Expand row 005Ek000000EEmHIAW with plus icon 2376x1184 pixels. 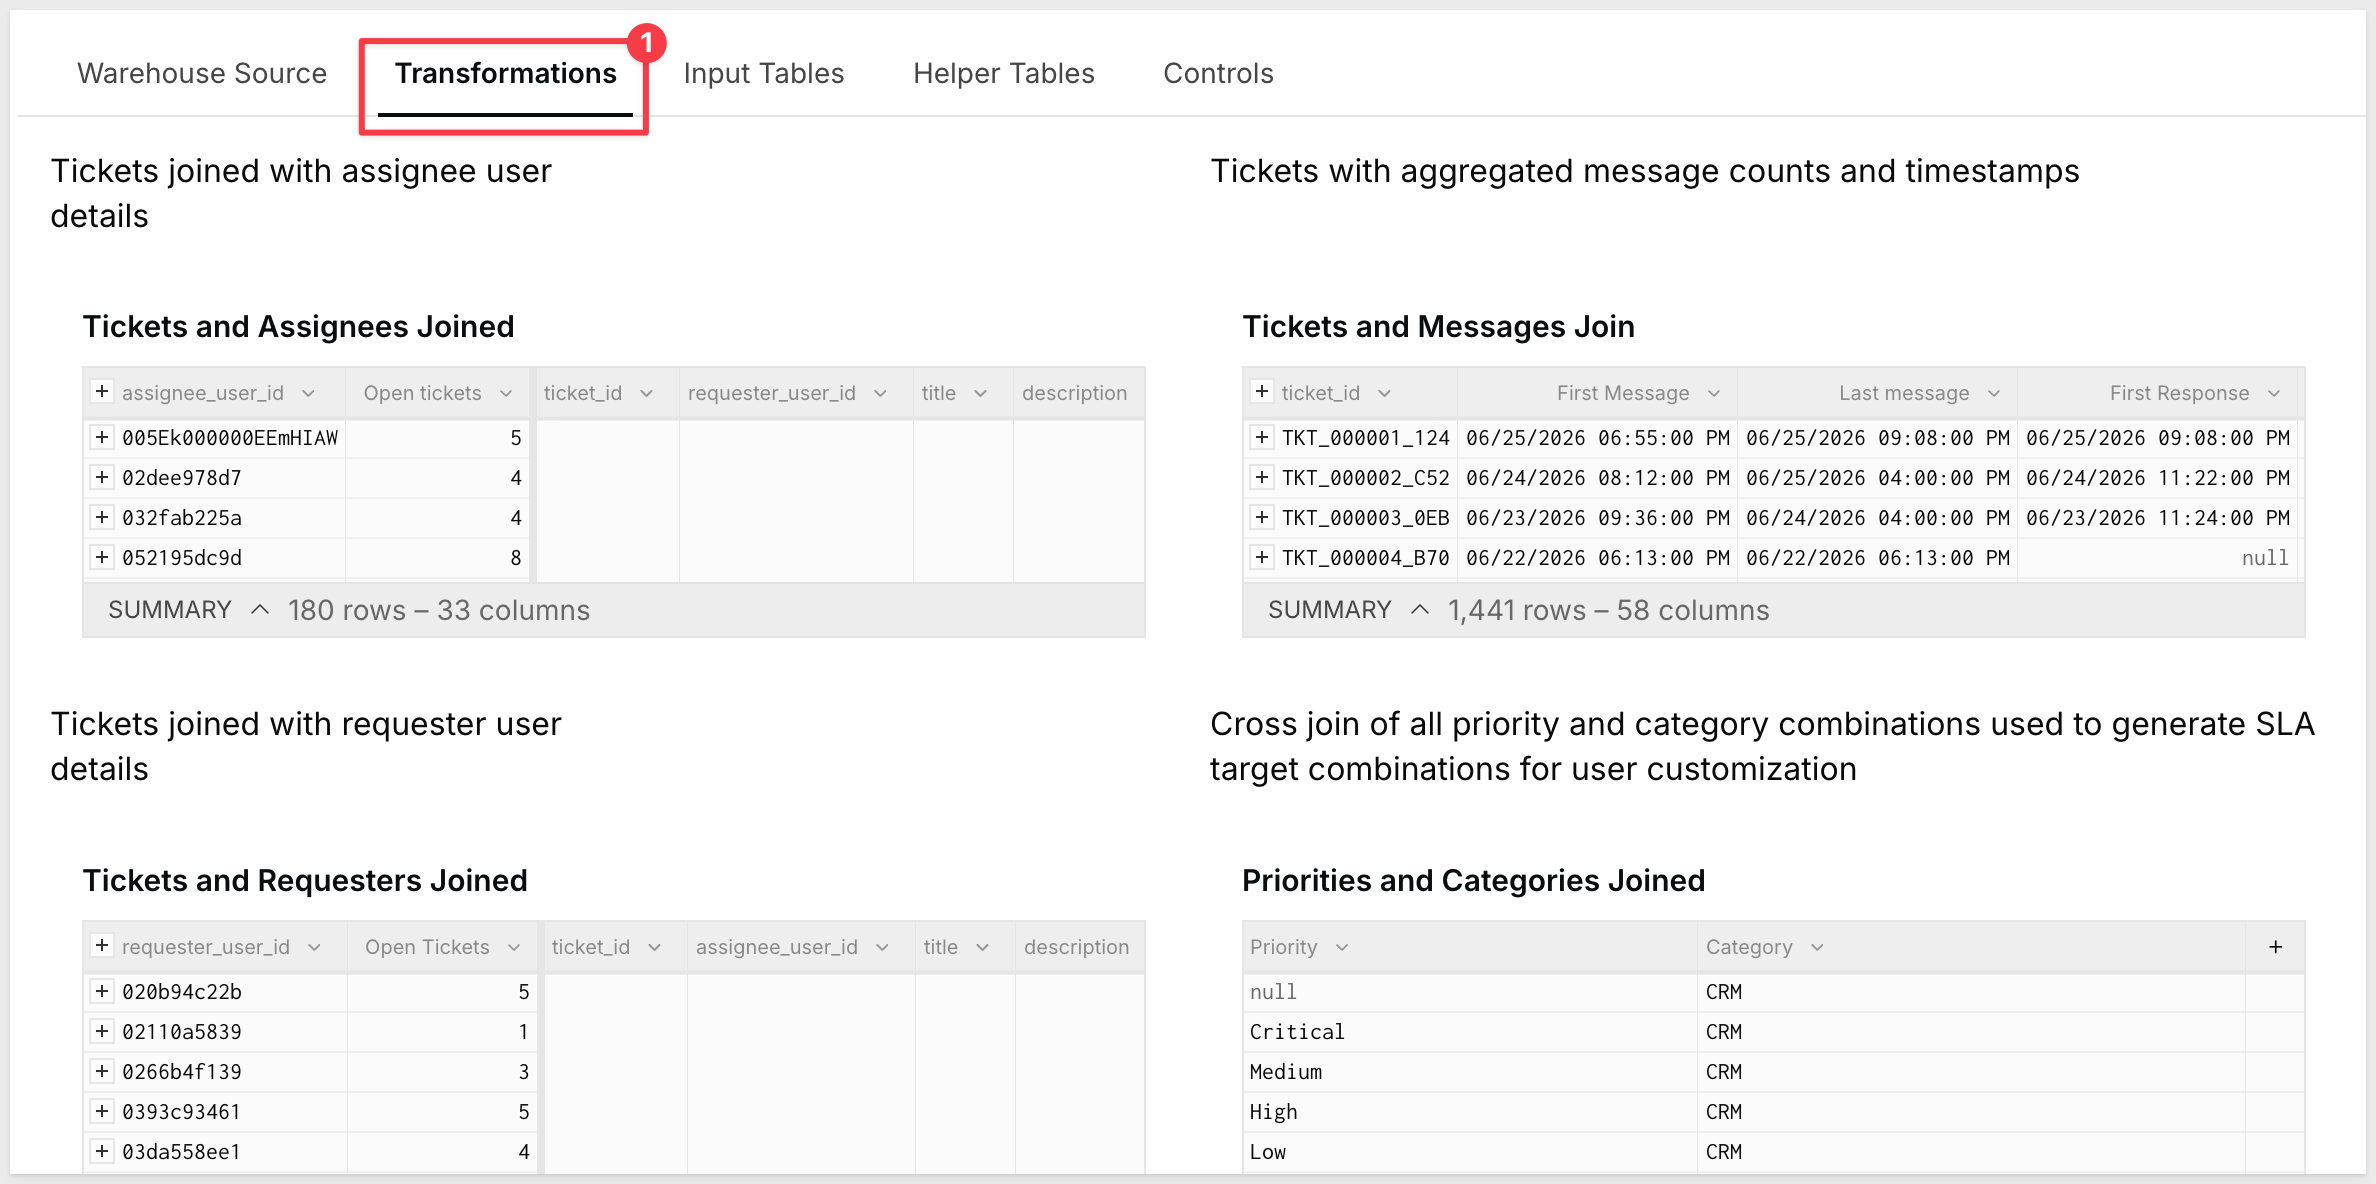(101, 437)
